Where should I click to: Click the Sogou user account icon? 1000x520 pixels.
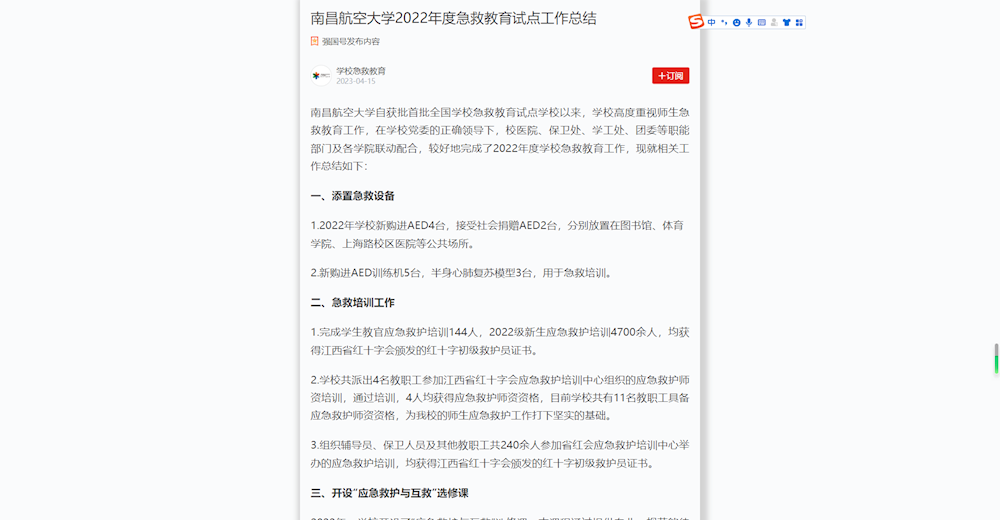773,22
